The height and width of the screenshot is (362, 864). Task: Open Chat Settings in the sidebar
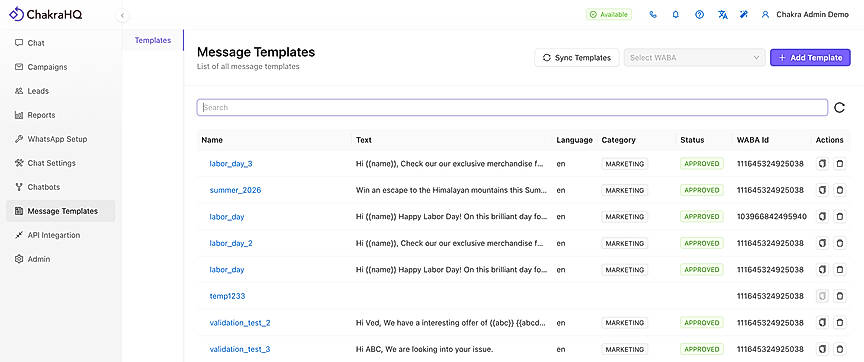(x=61, y=163)
